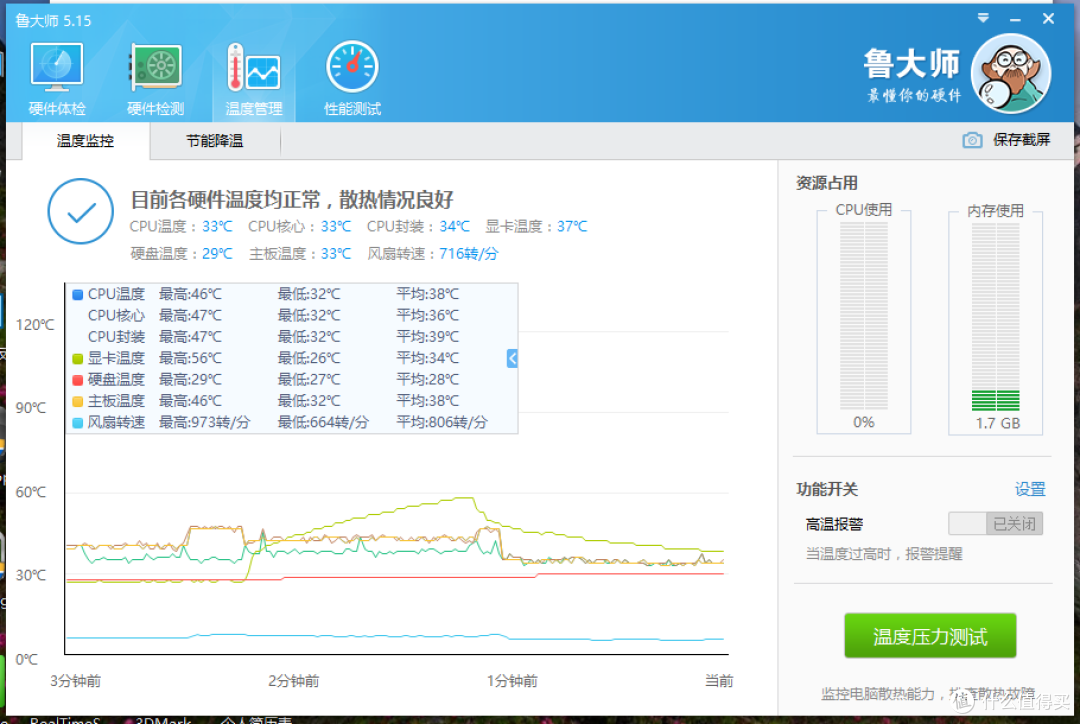Viewport: 1080px width, 724px height.
Task: Click 最高:56℃ in the 显卡温度 row
Action: [x=191, y=358]
